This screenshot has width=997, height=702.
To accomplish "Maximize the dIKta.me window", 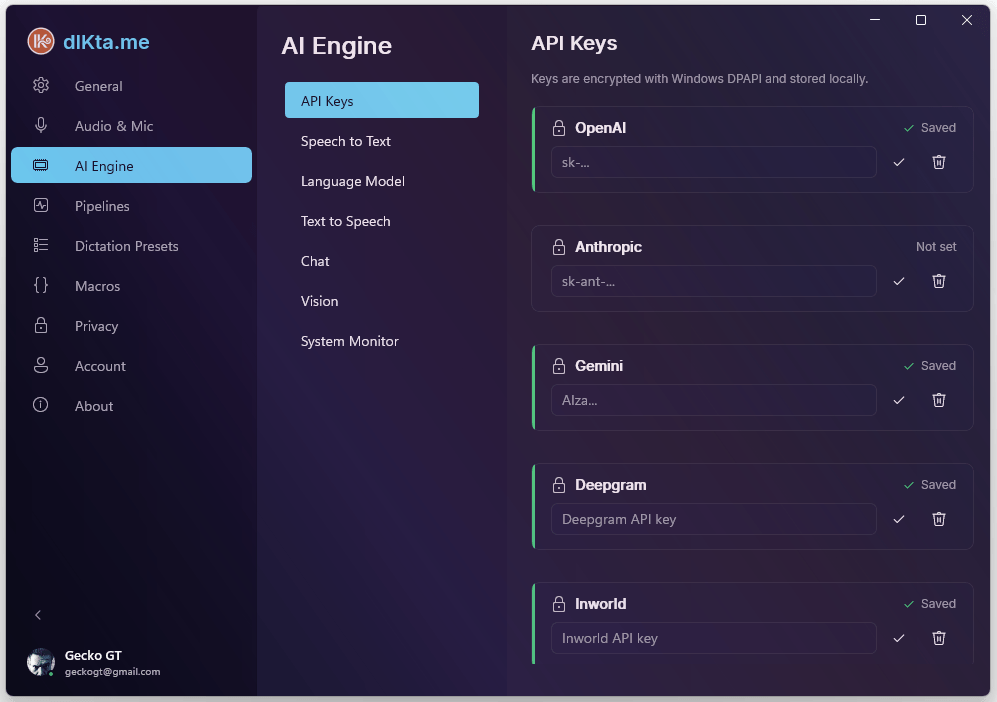I will (x=921, y=20).
